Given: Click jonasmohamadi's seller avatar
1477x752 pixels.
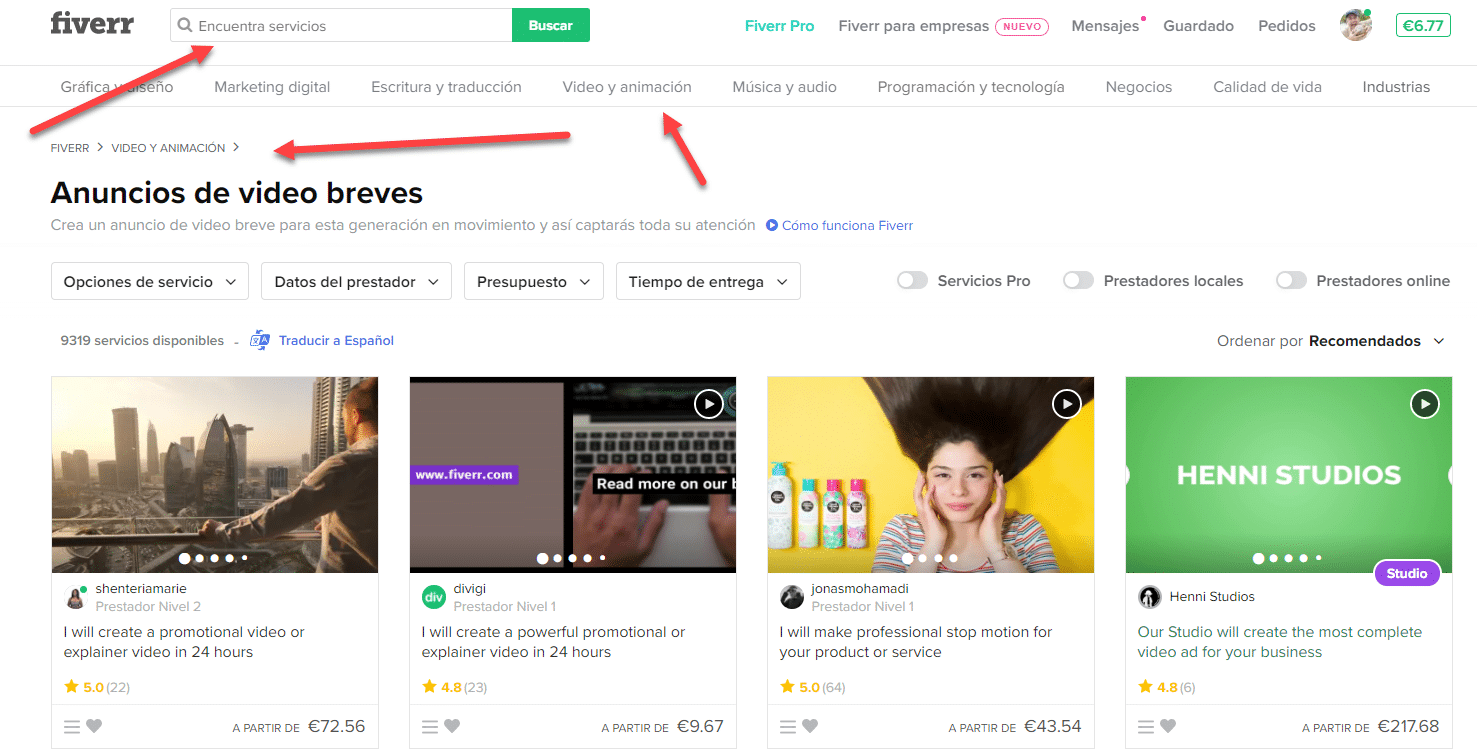Looking at the screenshot, I should coord(791,598).
